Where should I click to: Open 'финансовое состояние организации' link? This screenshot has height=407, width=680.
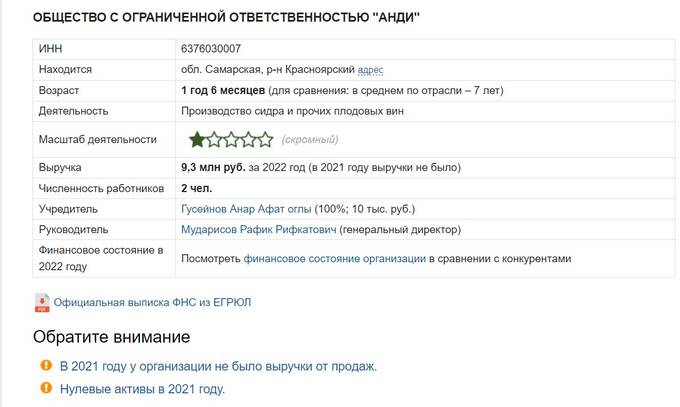(x=334, y=258)
